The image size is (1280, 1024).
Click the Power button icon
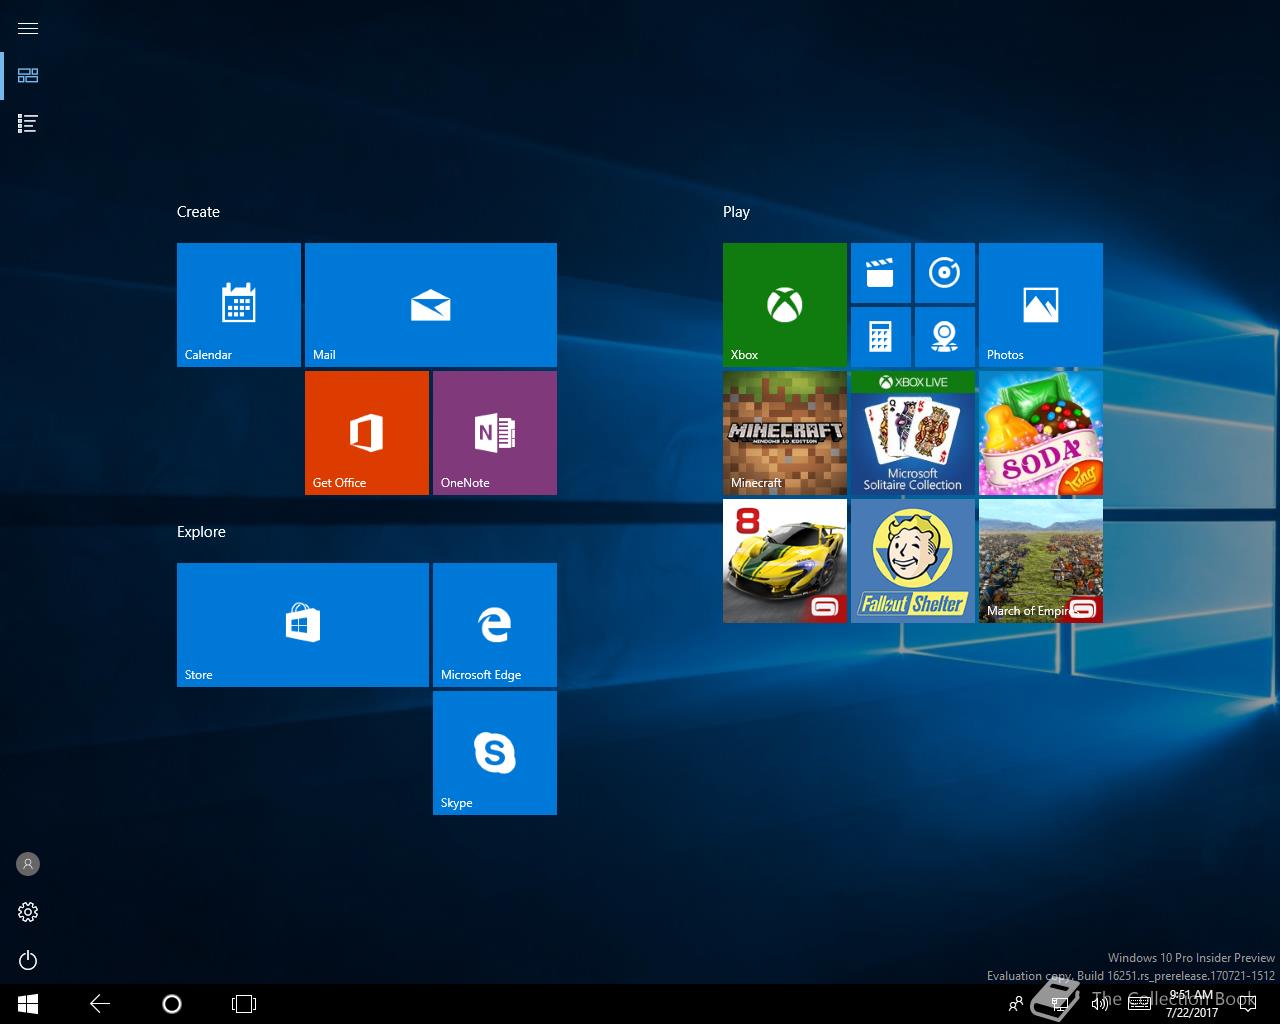(x=28, y=960)
